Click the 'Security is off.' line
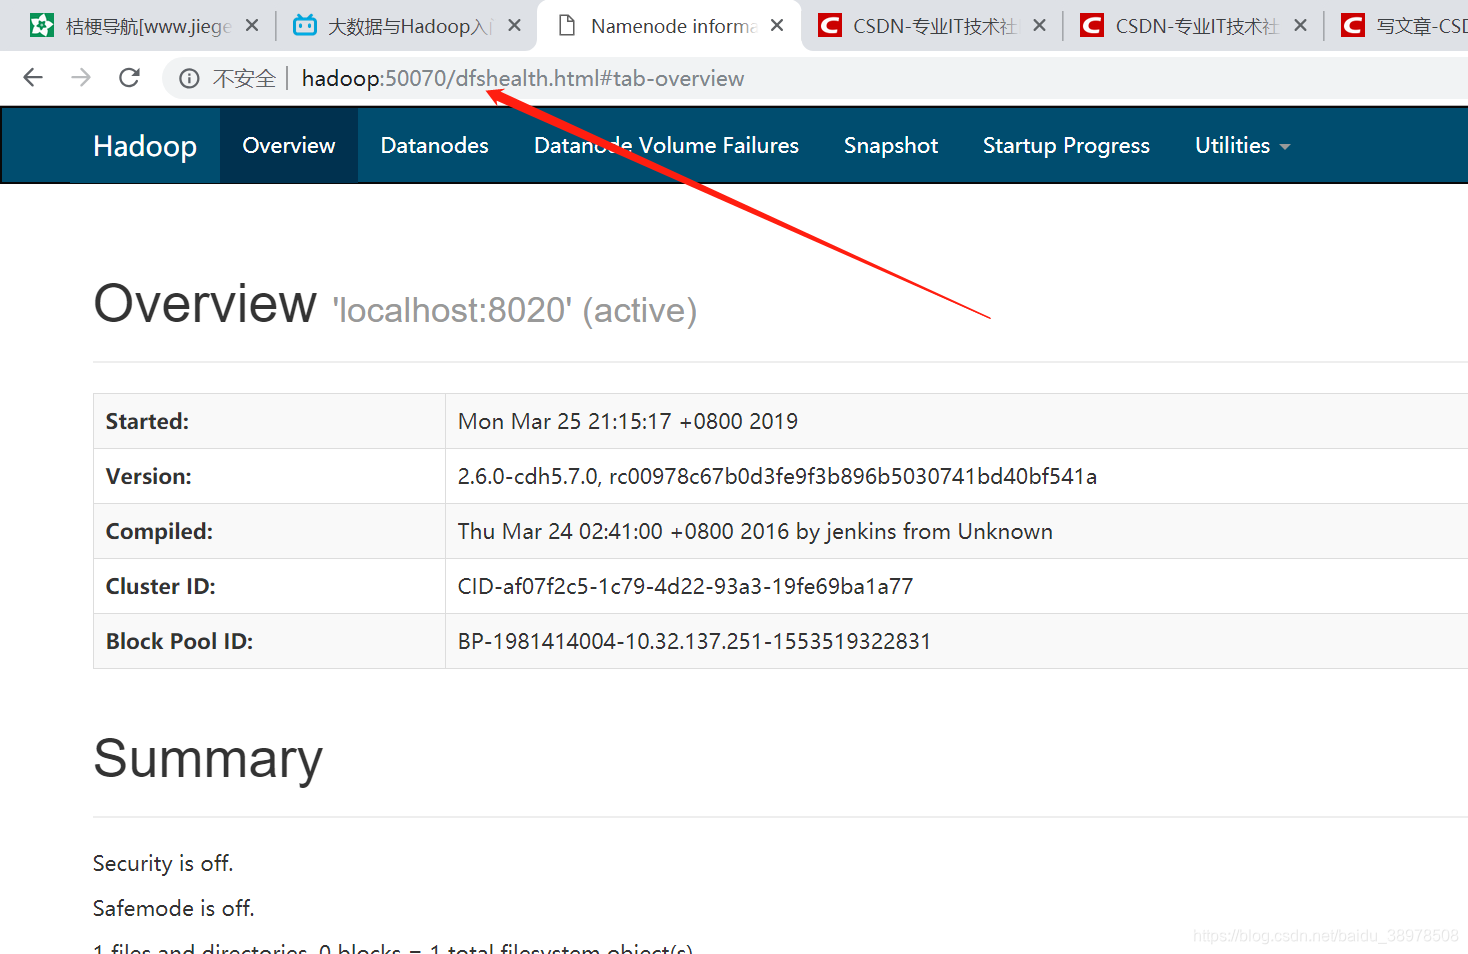1468x954 pixels. pyautogui.click(x=163, y=864)
